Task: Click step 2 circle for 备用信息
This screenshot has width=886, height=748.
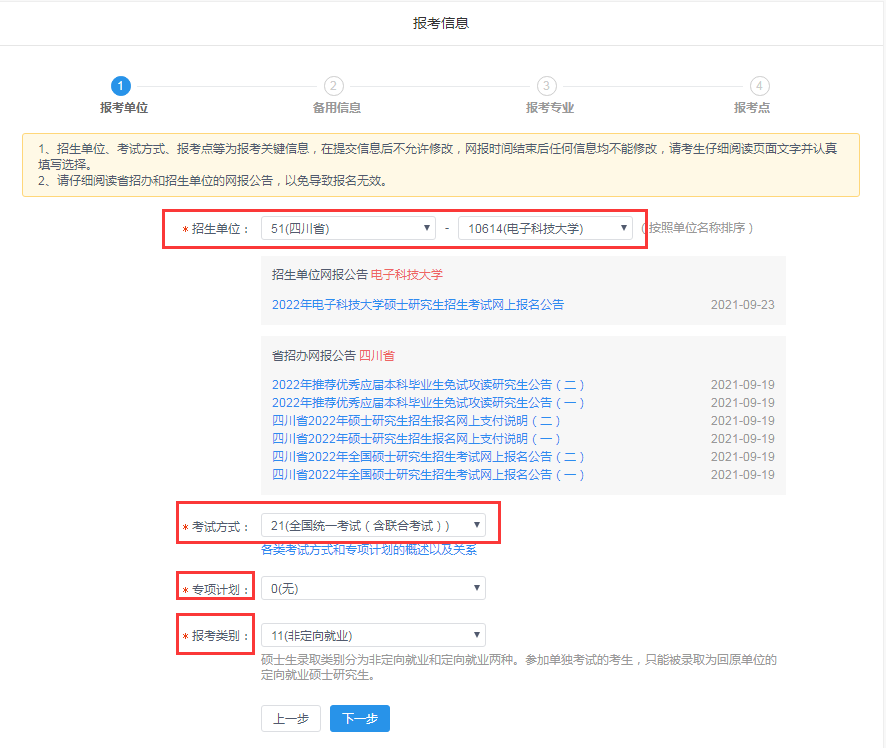Action: point(333,86)
